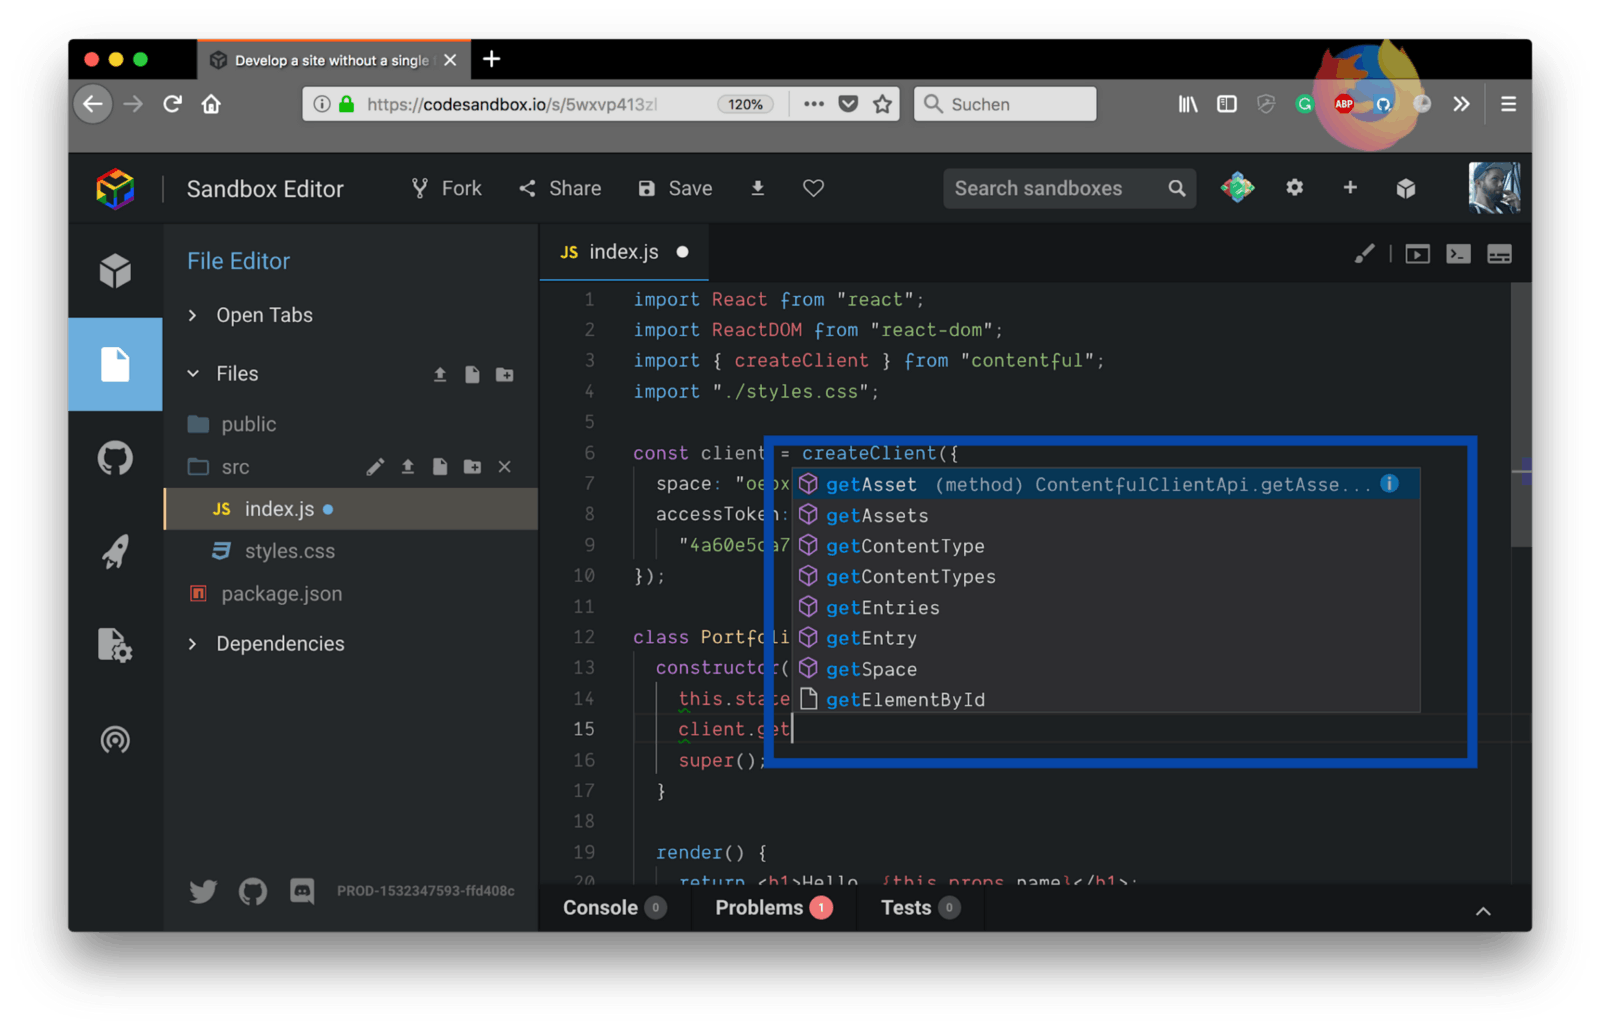Bookmark this page with the star

tap(882, 104)
